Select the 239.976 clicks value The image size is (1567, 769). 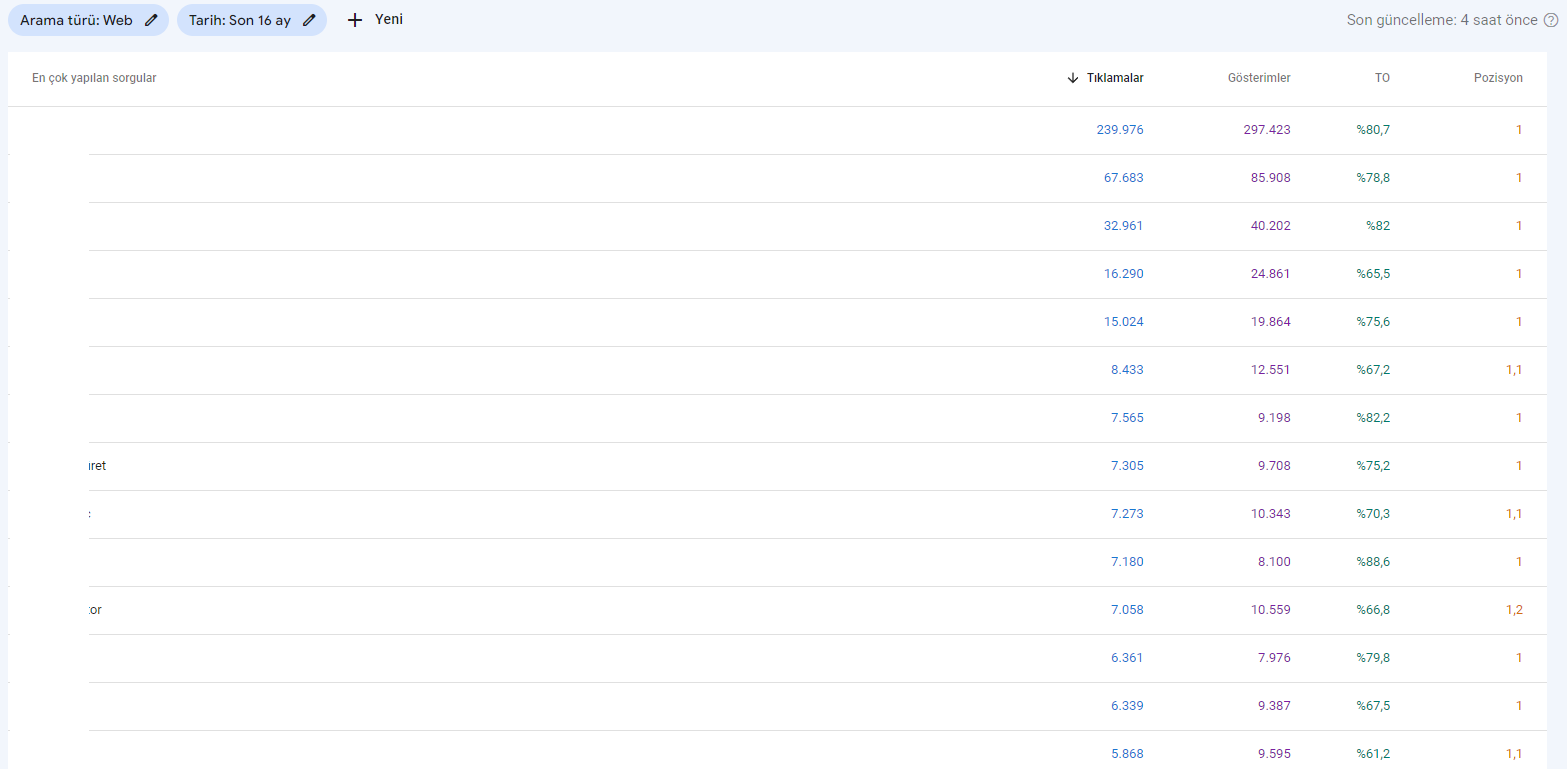coord(1120,130)
